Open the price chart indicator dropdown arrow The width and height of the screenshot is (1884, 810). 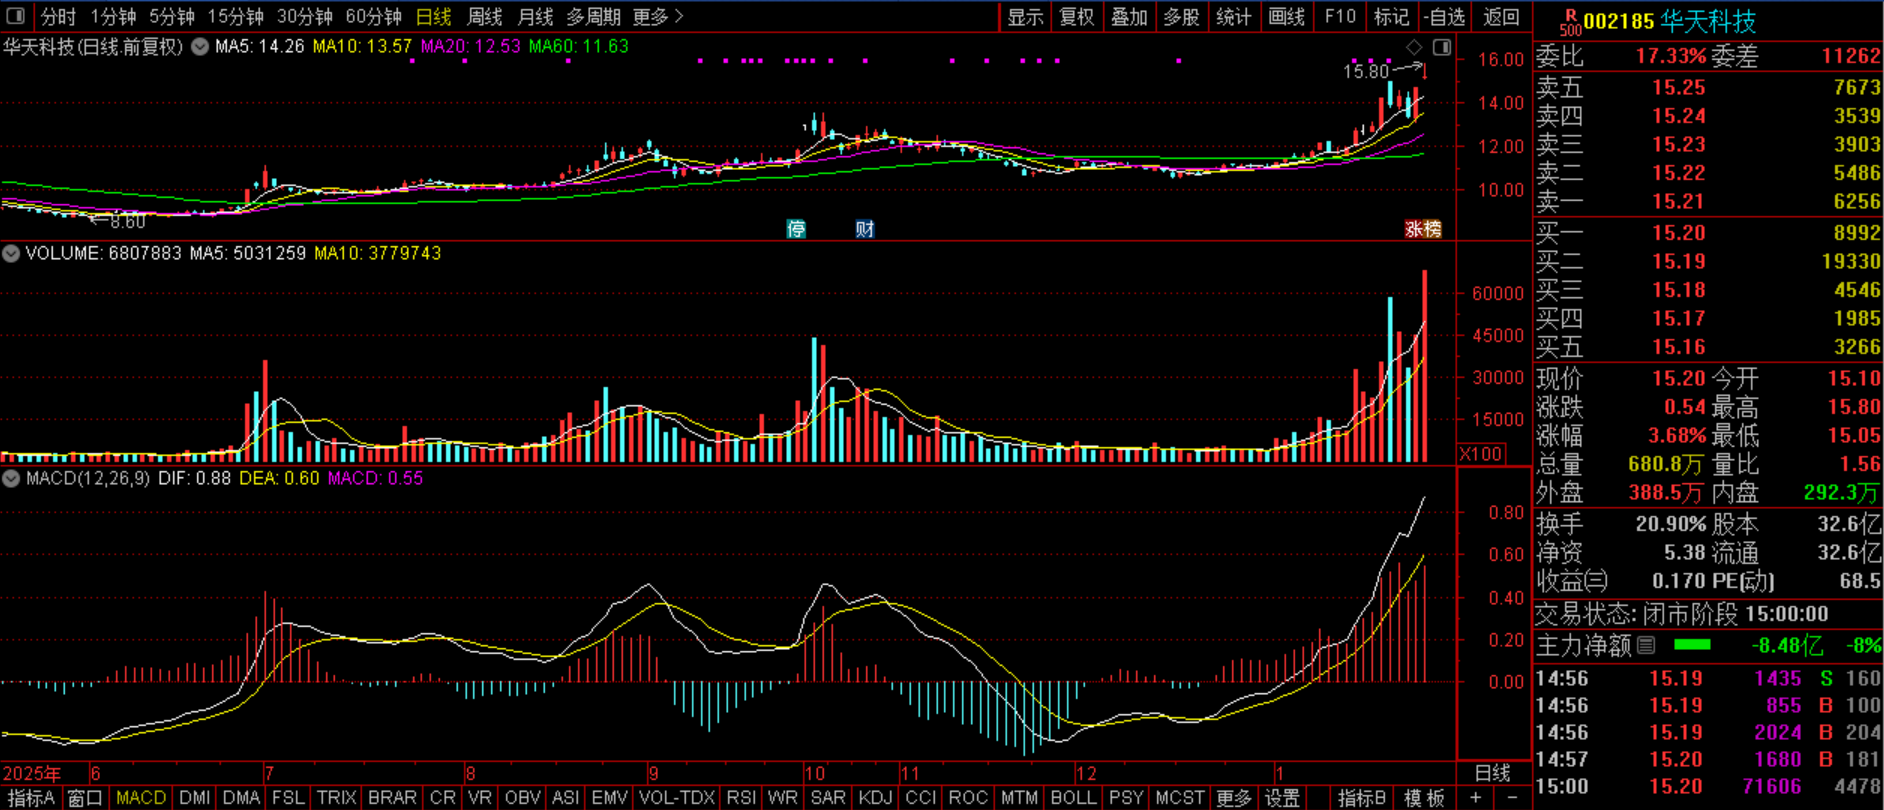(x=200, y=46)
